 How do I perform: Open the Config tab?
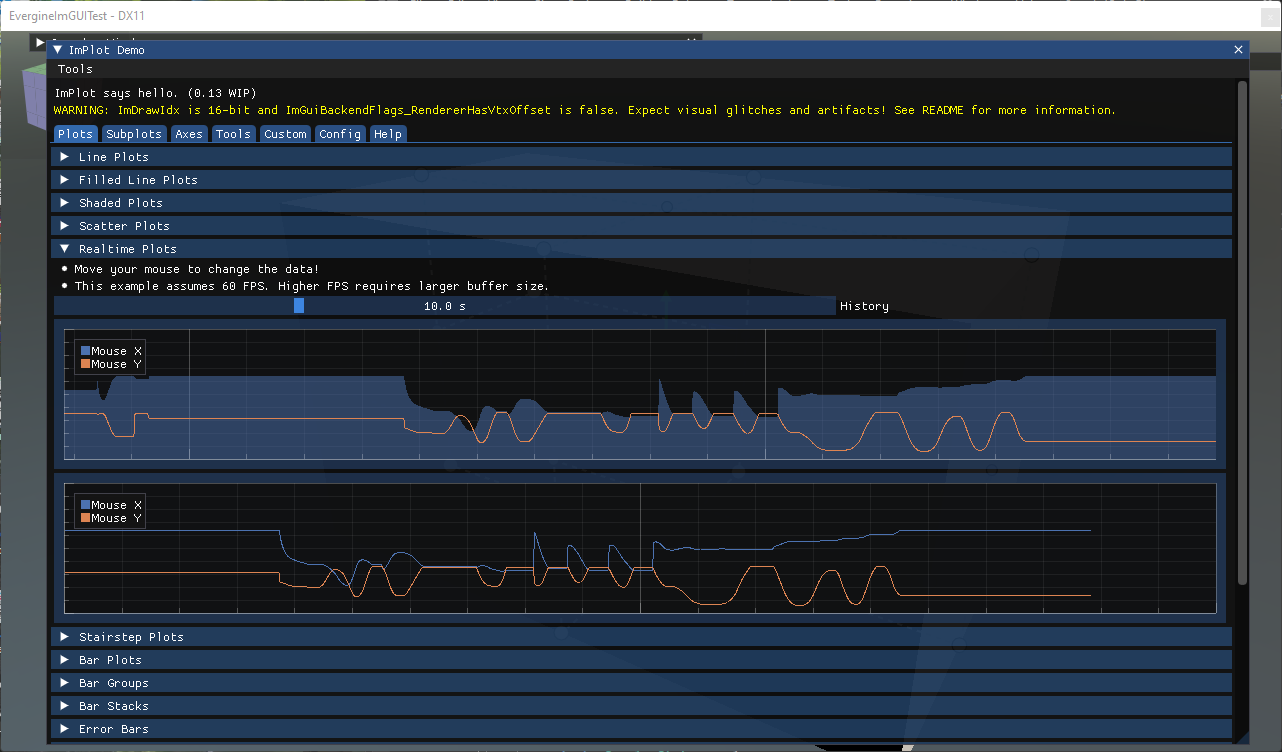point(340,134)
